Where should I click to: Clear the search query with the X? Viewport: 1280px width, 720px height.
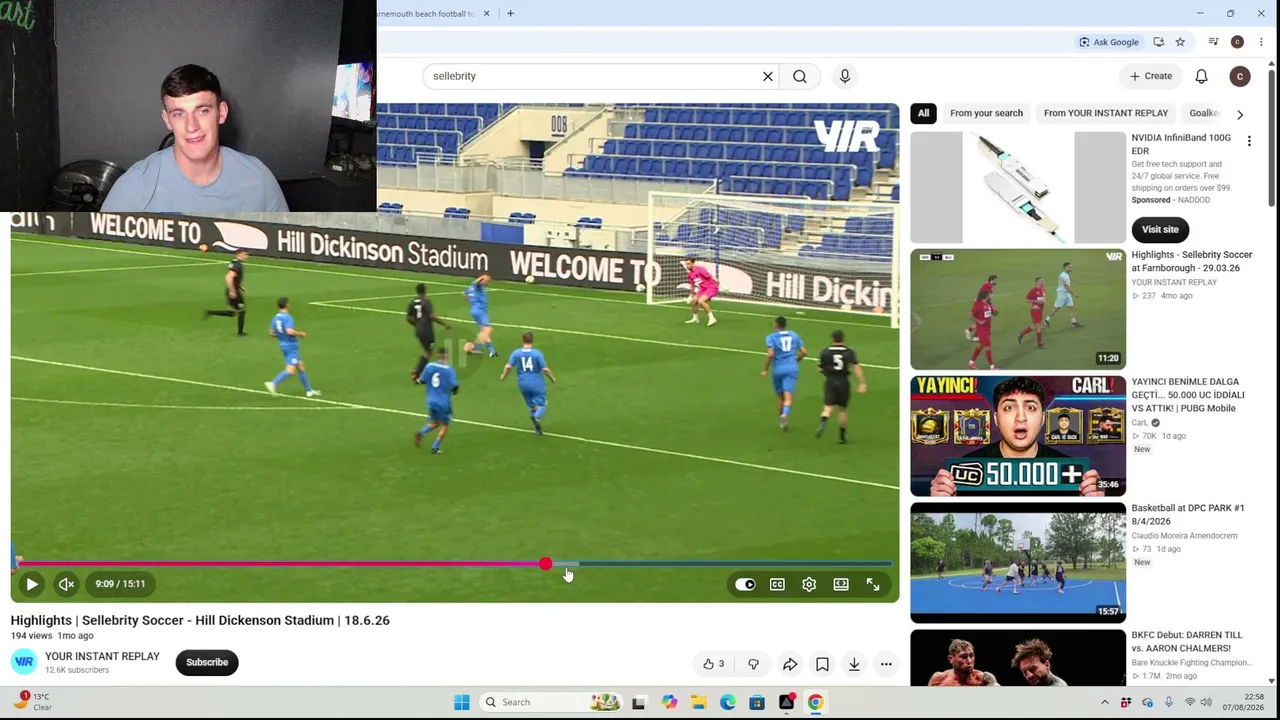tap(768, 76)
